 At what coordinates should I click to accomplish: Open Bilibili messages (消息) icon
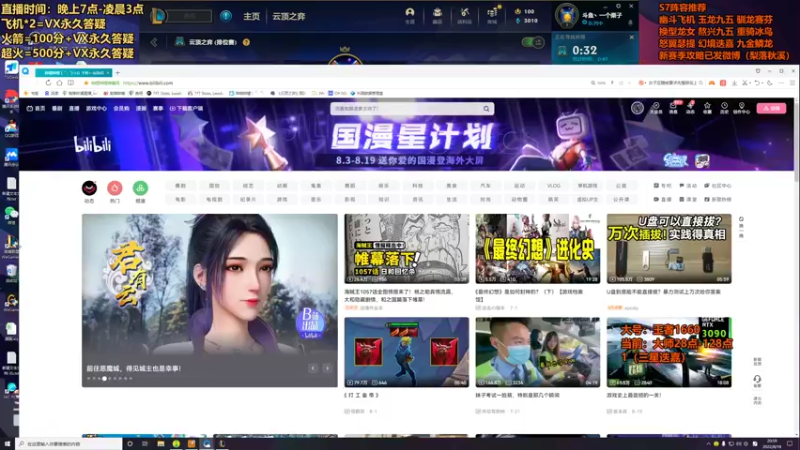click(x=673, y=108)
